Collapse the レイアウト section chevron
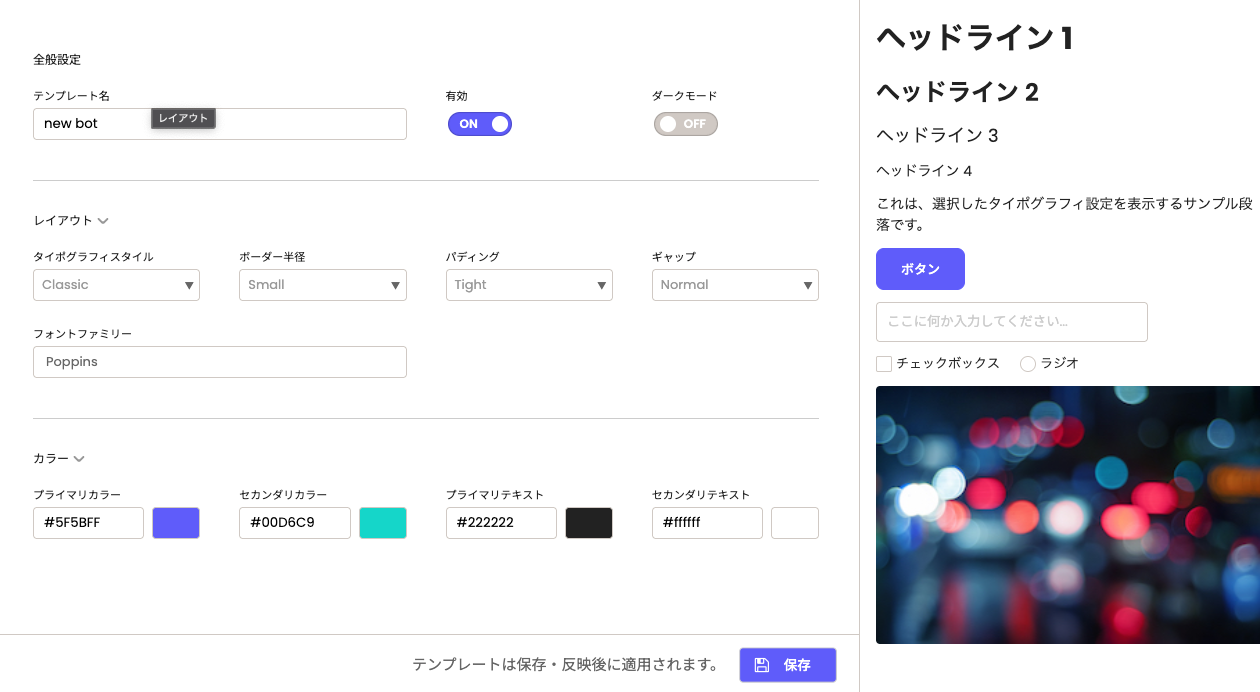This screenshot has width=1260, height=692. click(103, 221)
